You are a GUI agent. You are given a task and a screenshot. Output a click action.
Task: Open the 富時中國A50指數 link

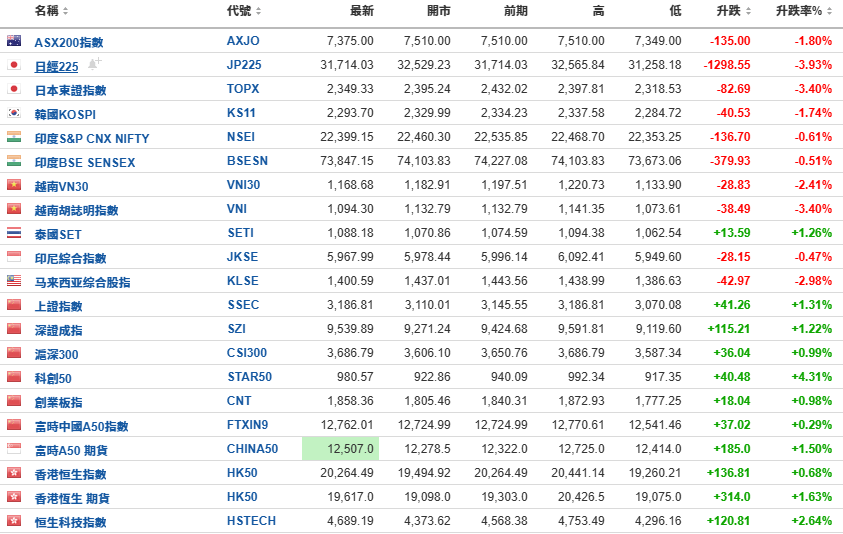pyautogui.click(x=82, y=426)
